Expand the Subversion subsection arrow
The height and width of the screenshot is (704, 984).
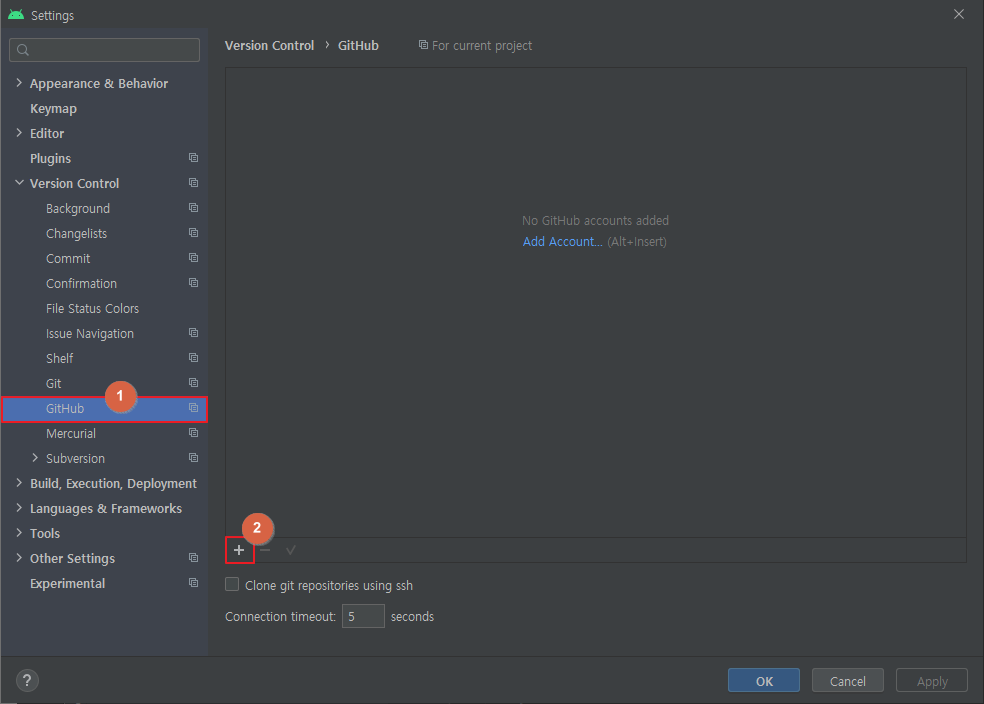click(35, 458)
